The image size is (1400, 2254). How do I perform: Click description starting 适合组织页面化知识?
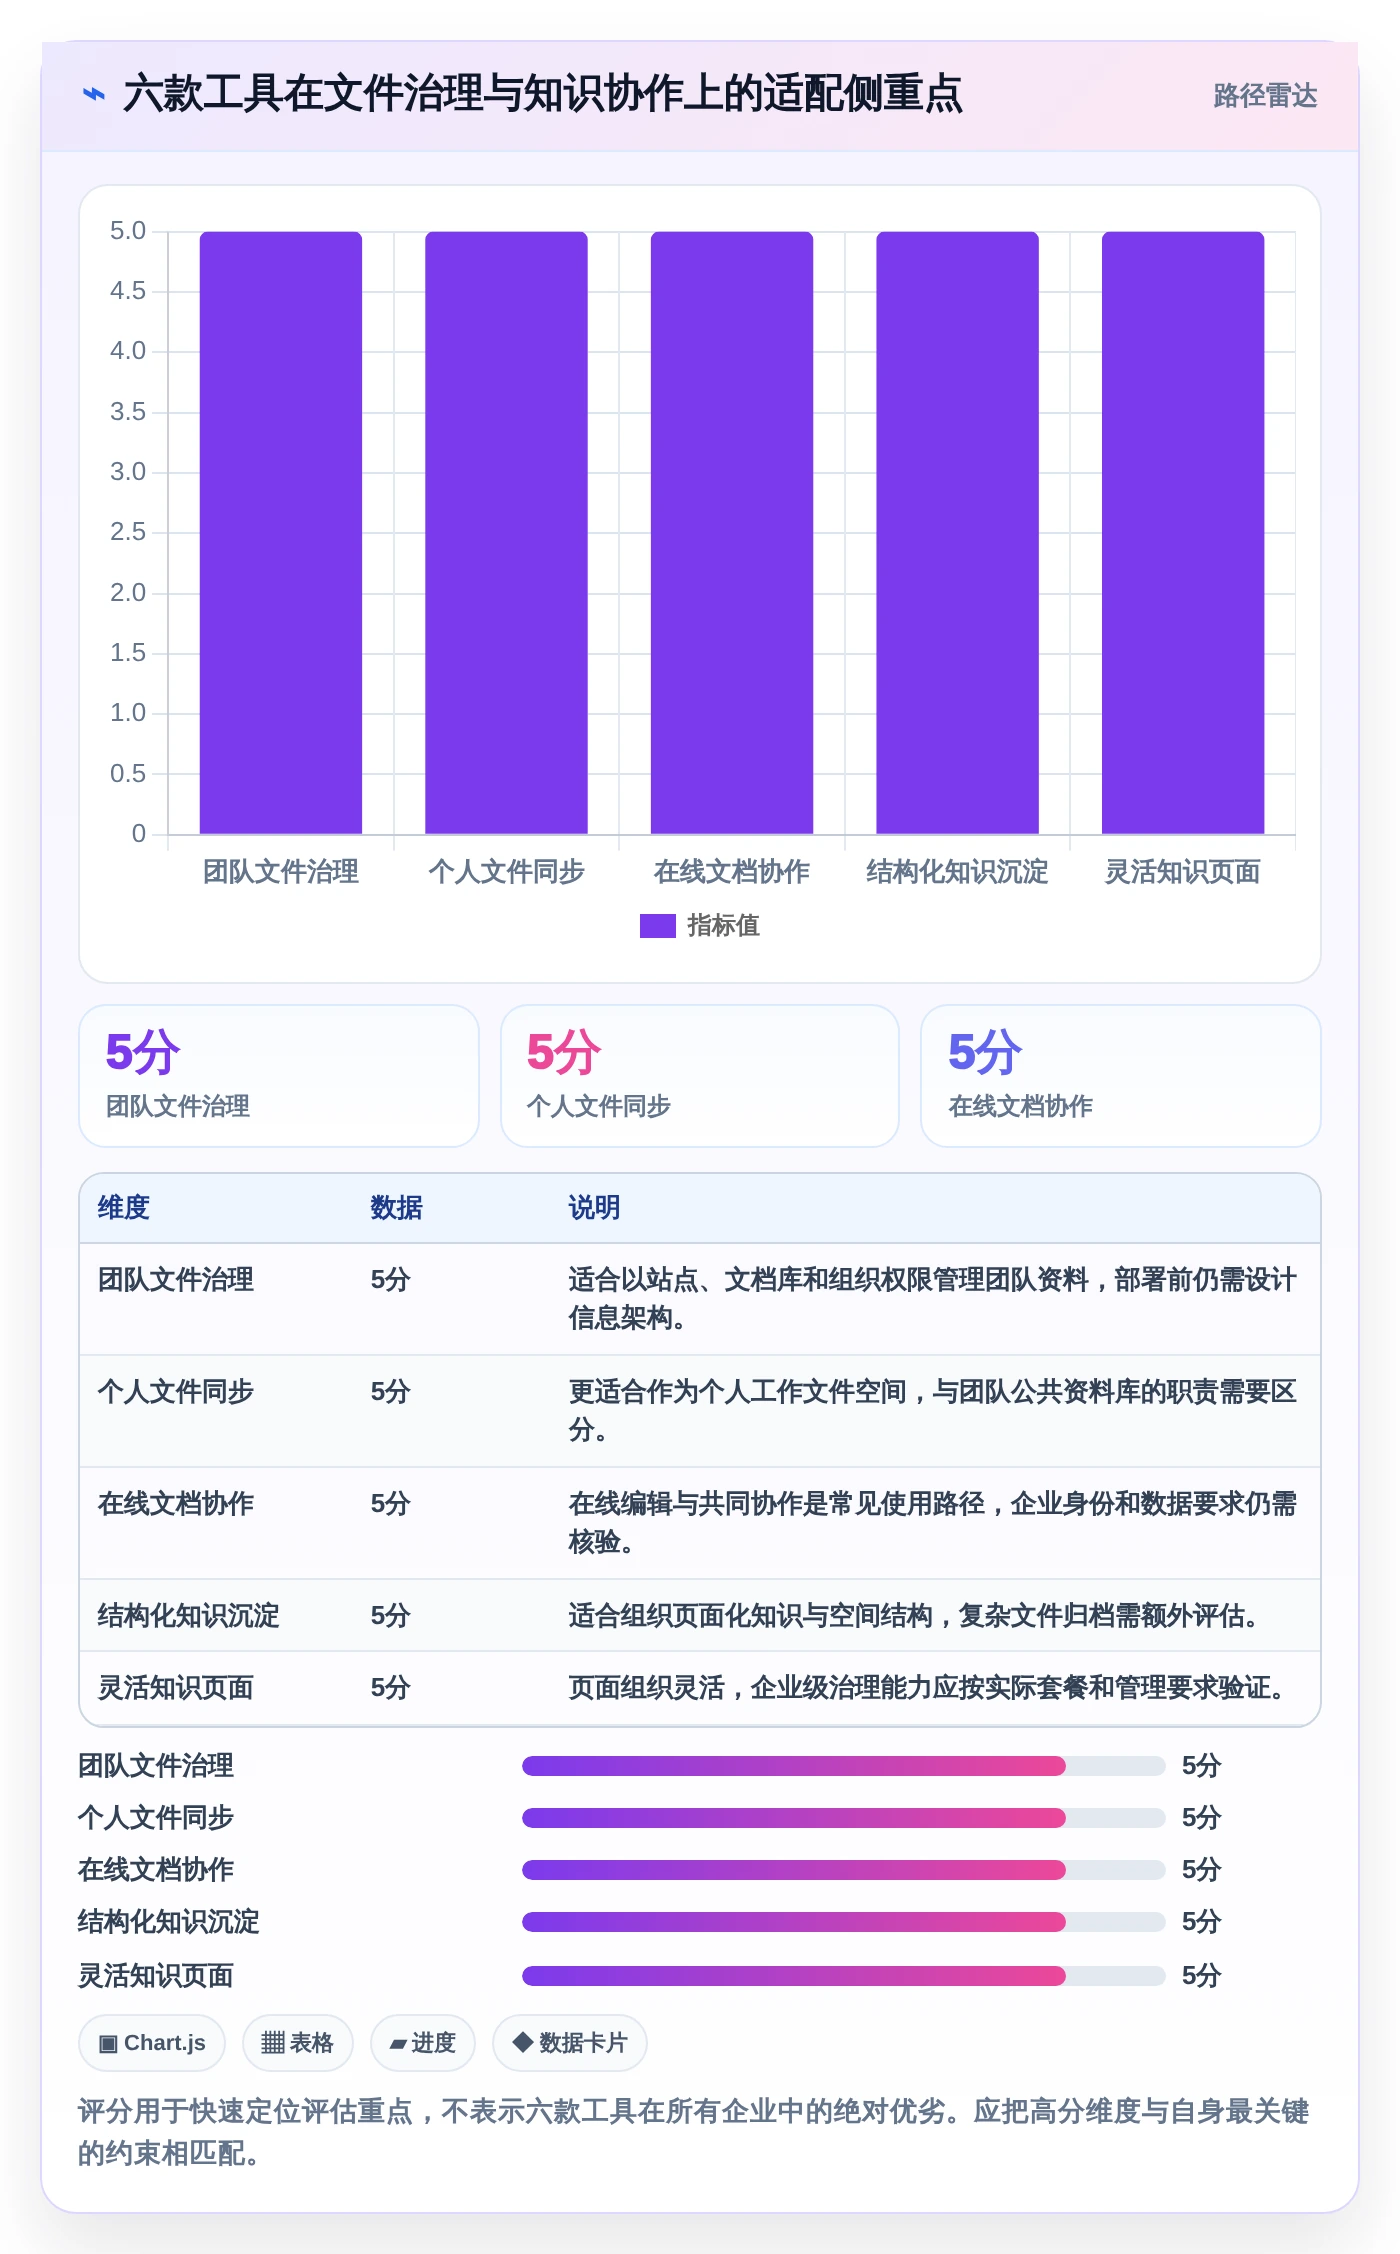(913, 1616)
